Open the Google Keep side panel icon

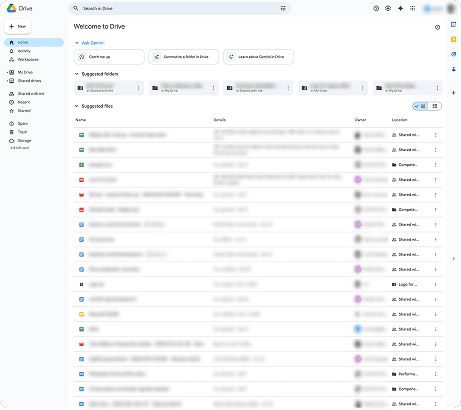(453, 39)
